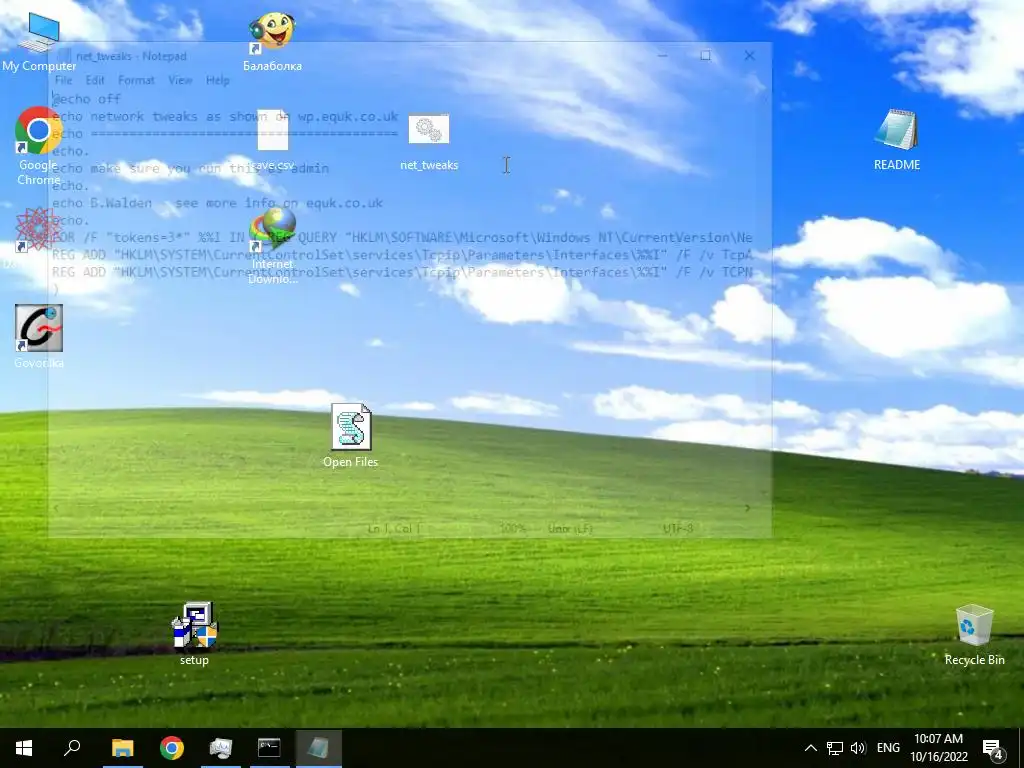Open the File menu in Notepad

pos(63,80)
